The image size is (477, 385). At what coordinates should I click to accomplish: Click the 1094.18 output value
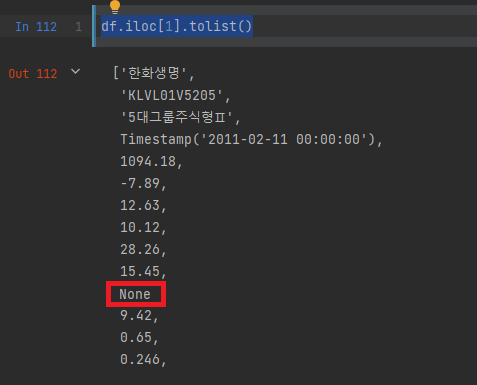coord(148,161)
